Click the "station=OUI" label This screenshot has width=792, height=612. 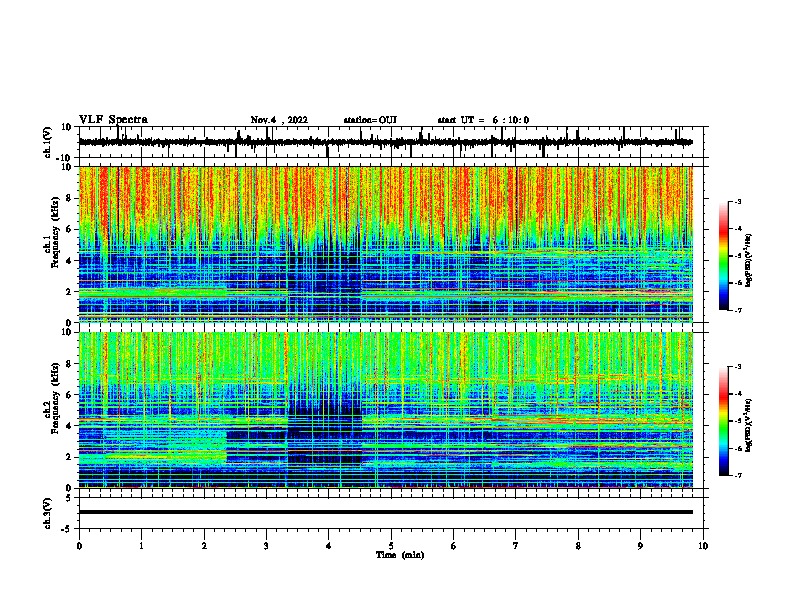click(370, 120)
